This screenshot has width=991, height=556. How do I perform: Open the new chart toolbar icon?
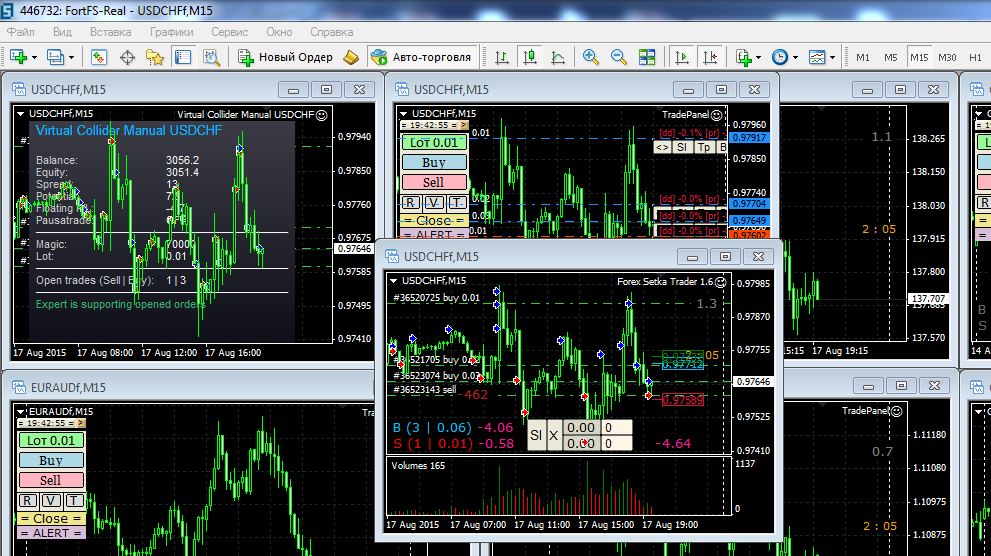[x=18, y=57]
